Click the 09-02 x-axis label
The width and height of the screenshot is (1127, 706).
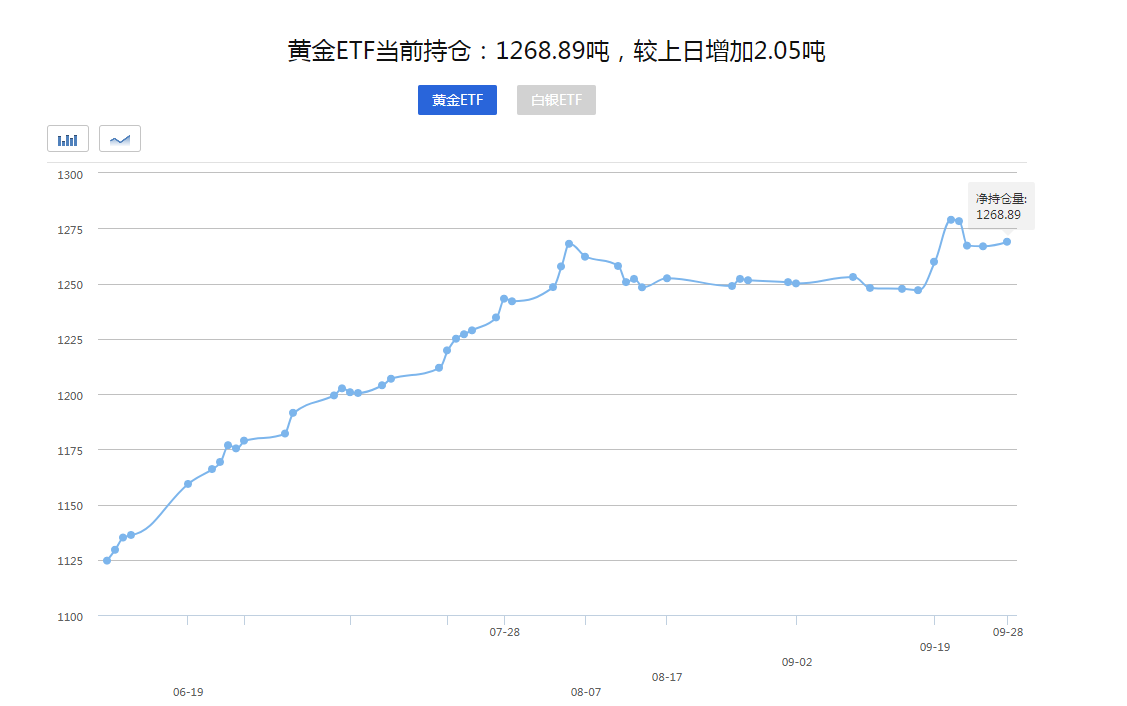[x=797, y=662]
